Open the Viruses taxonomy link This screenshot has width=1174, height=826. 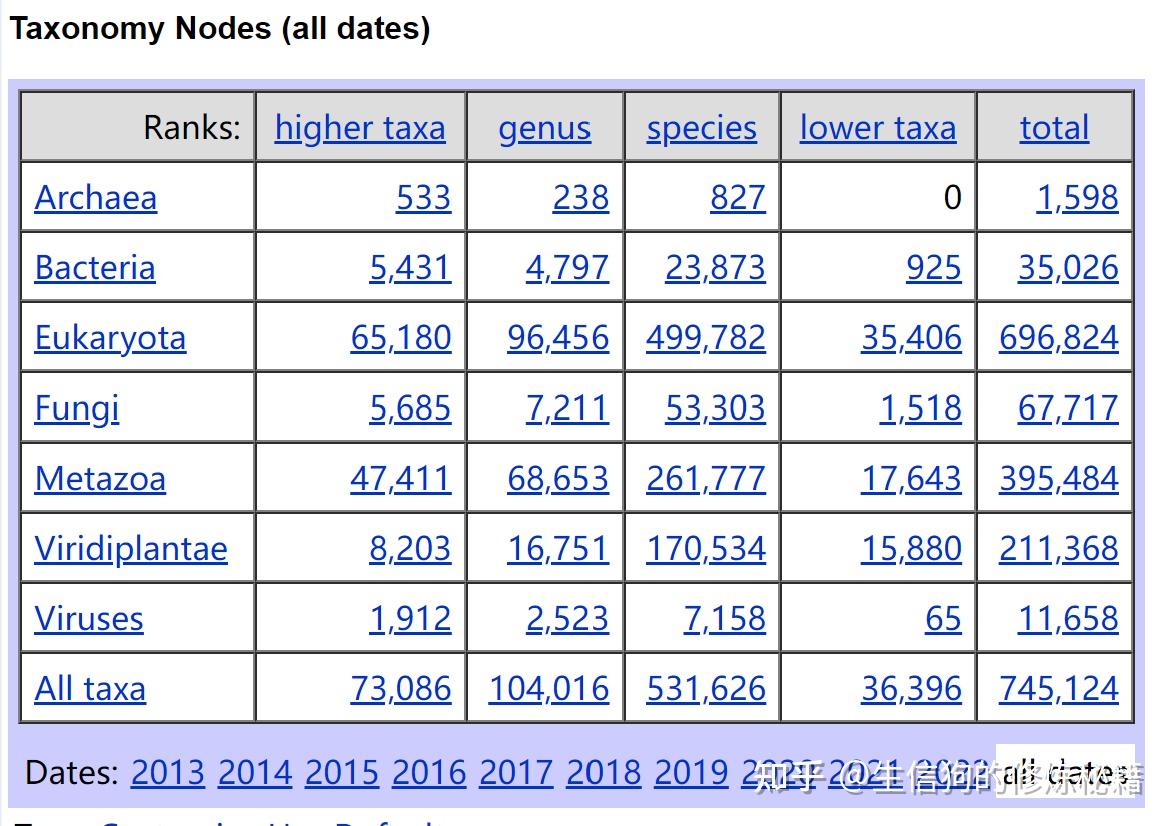pyautogui.click(x=89, y=619)
